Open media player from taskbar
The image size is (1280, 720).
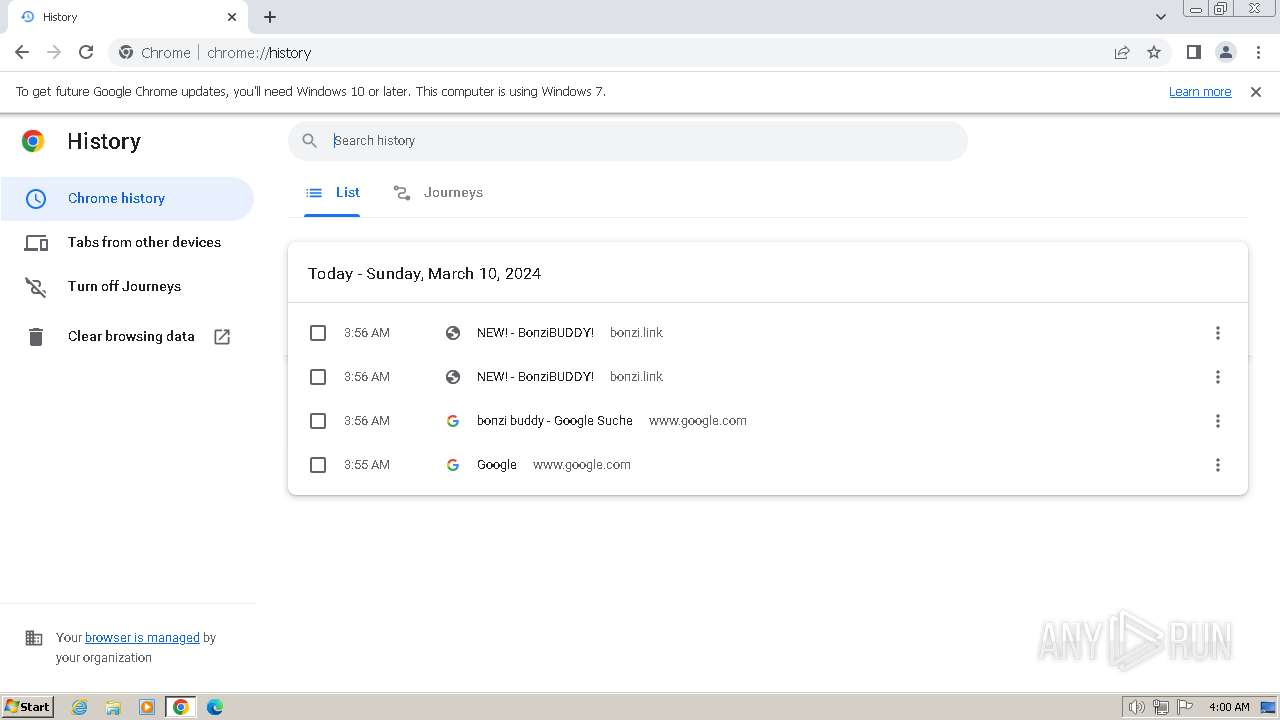(x=147, y=707)
